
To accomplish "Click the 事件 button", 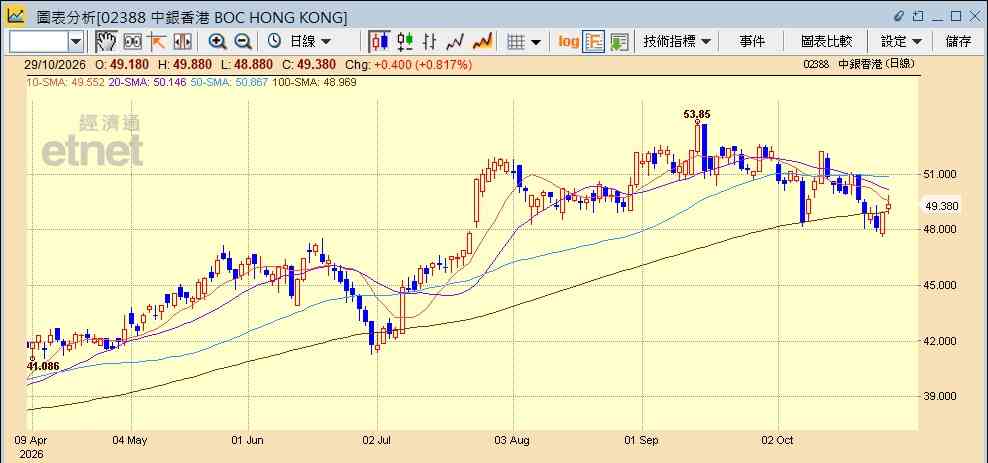I will (752, 42).
